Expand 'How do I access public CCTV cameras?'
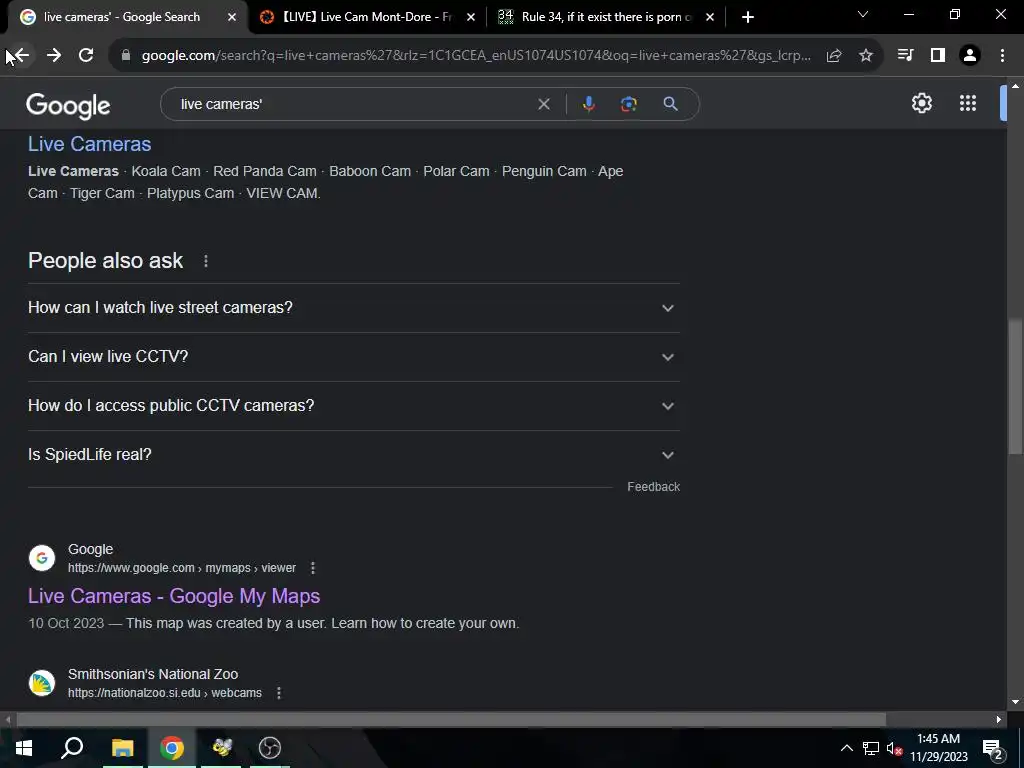 click(x=353, y=406)
